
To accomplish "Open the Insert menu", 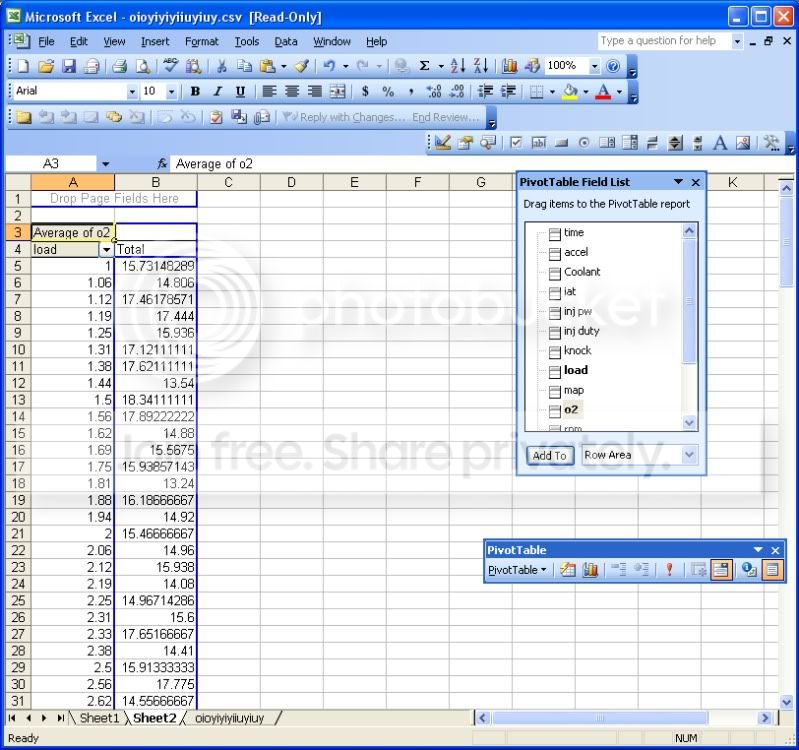I will (155, 41).
